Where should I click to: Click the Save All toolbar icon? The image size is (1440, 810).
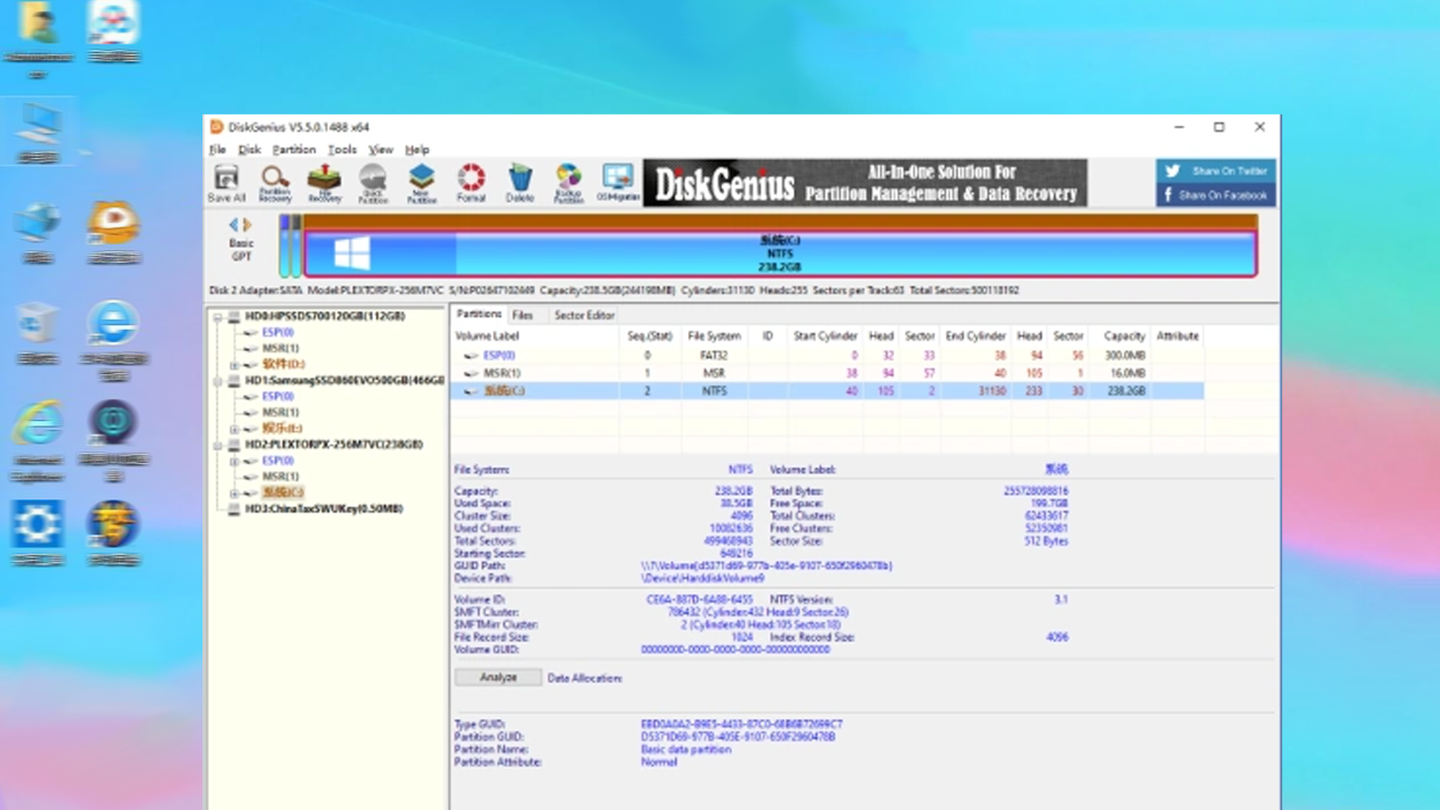tap(226, 184)
